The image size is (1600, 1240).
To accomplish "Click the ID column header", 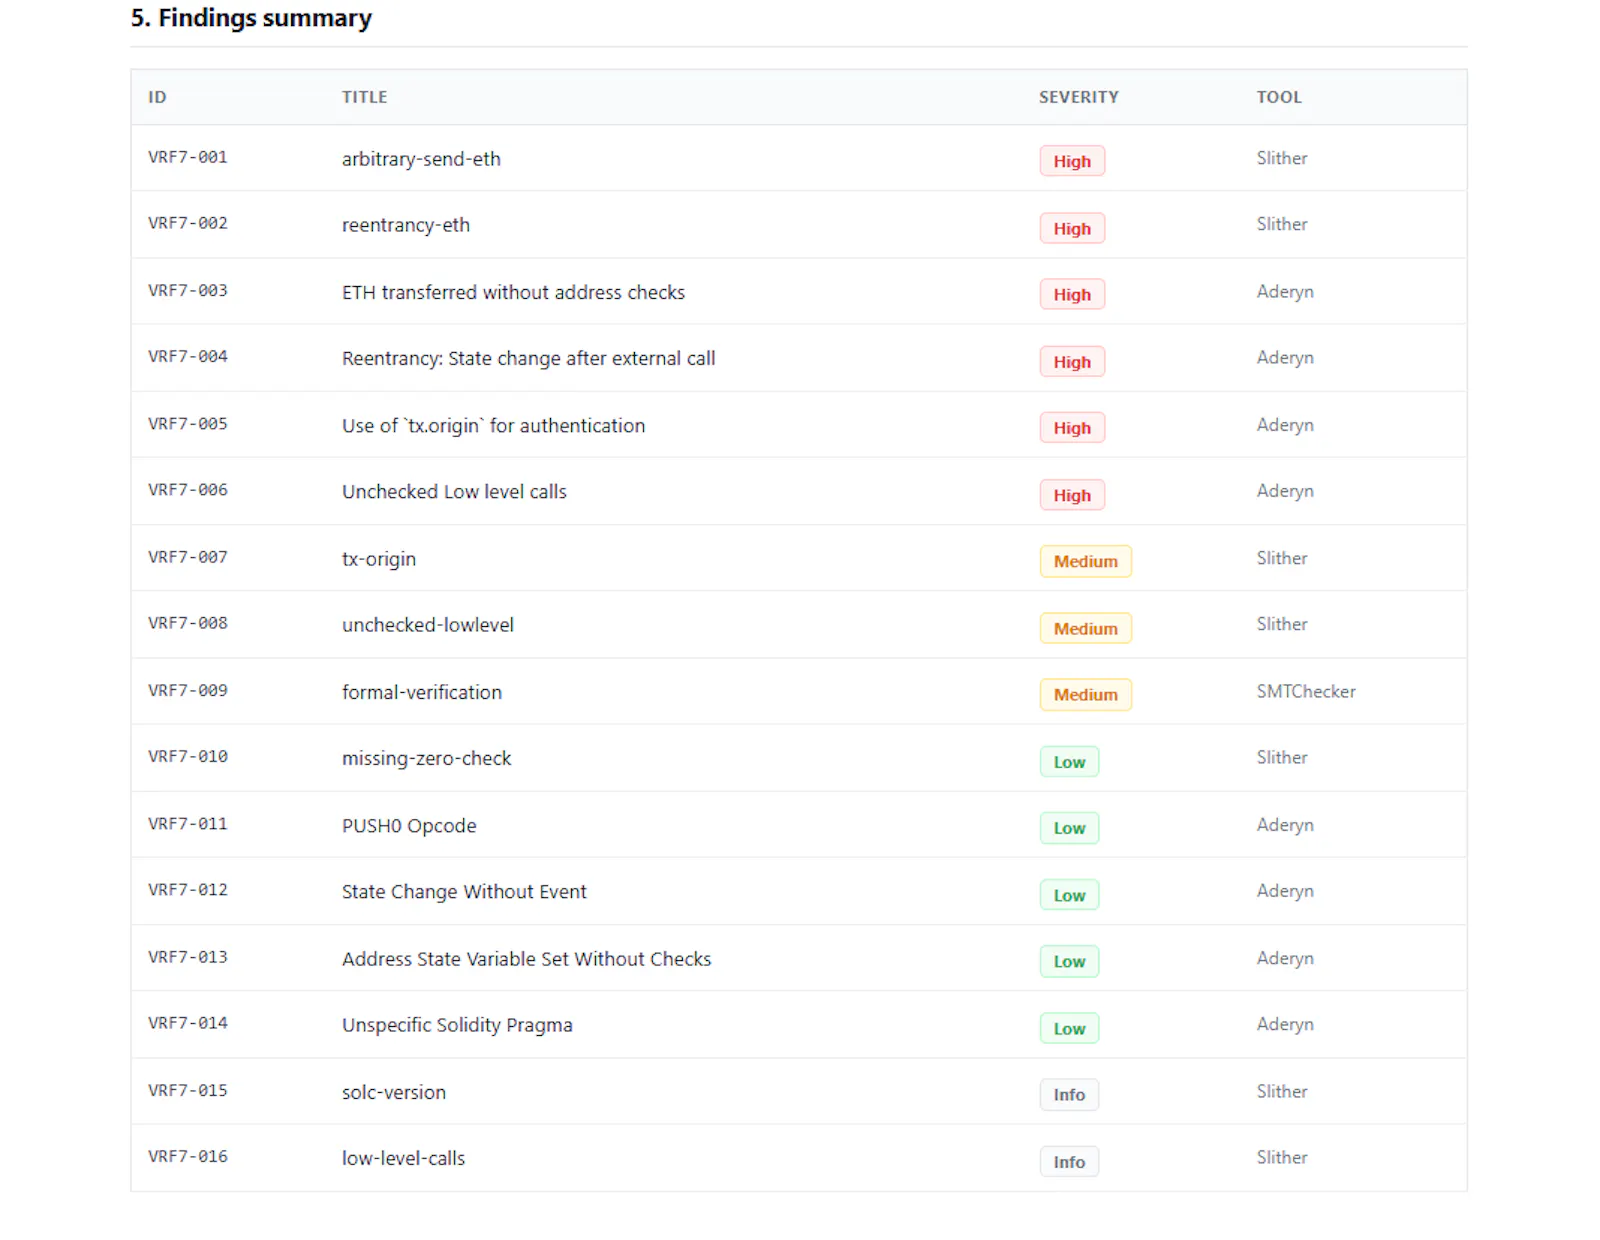I will (x=157, y=97).
